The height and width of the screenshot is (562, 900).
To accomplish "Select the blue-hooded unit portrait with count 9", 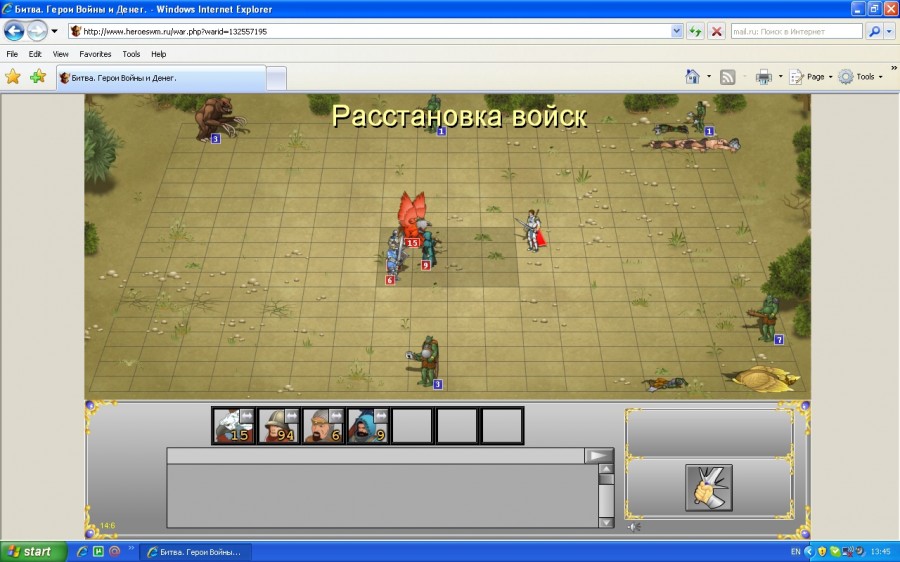I will [x=368, y=425].
